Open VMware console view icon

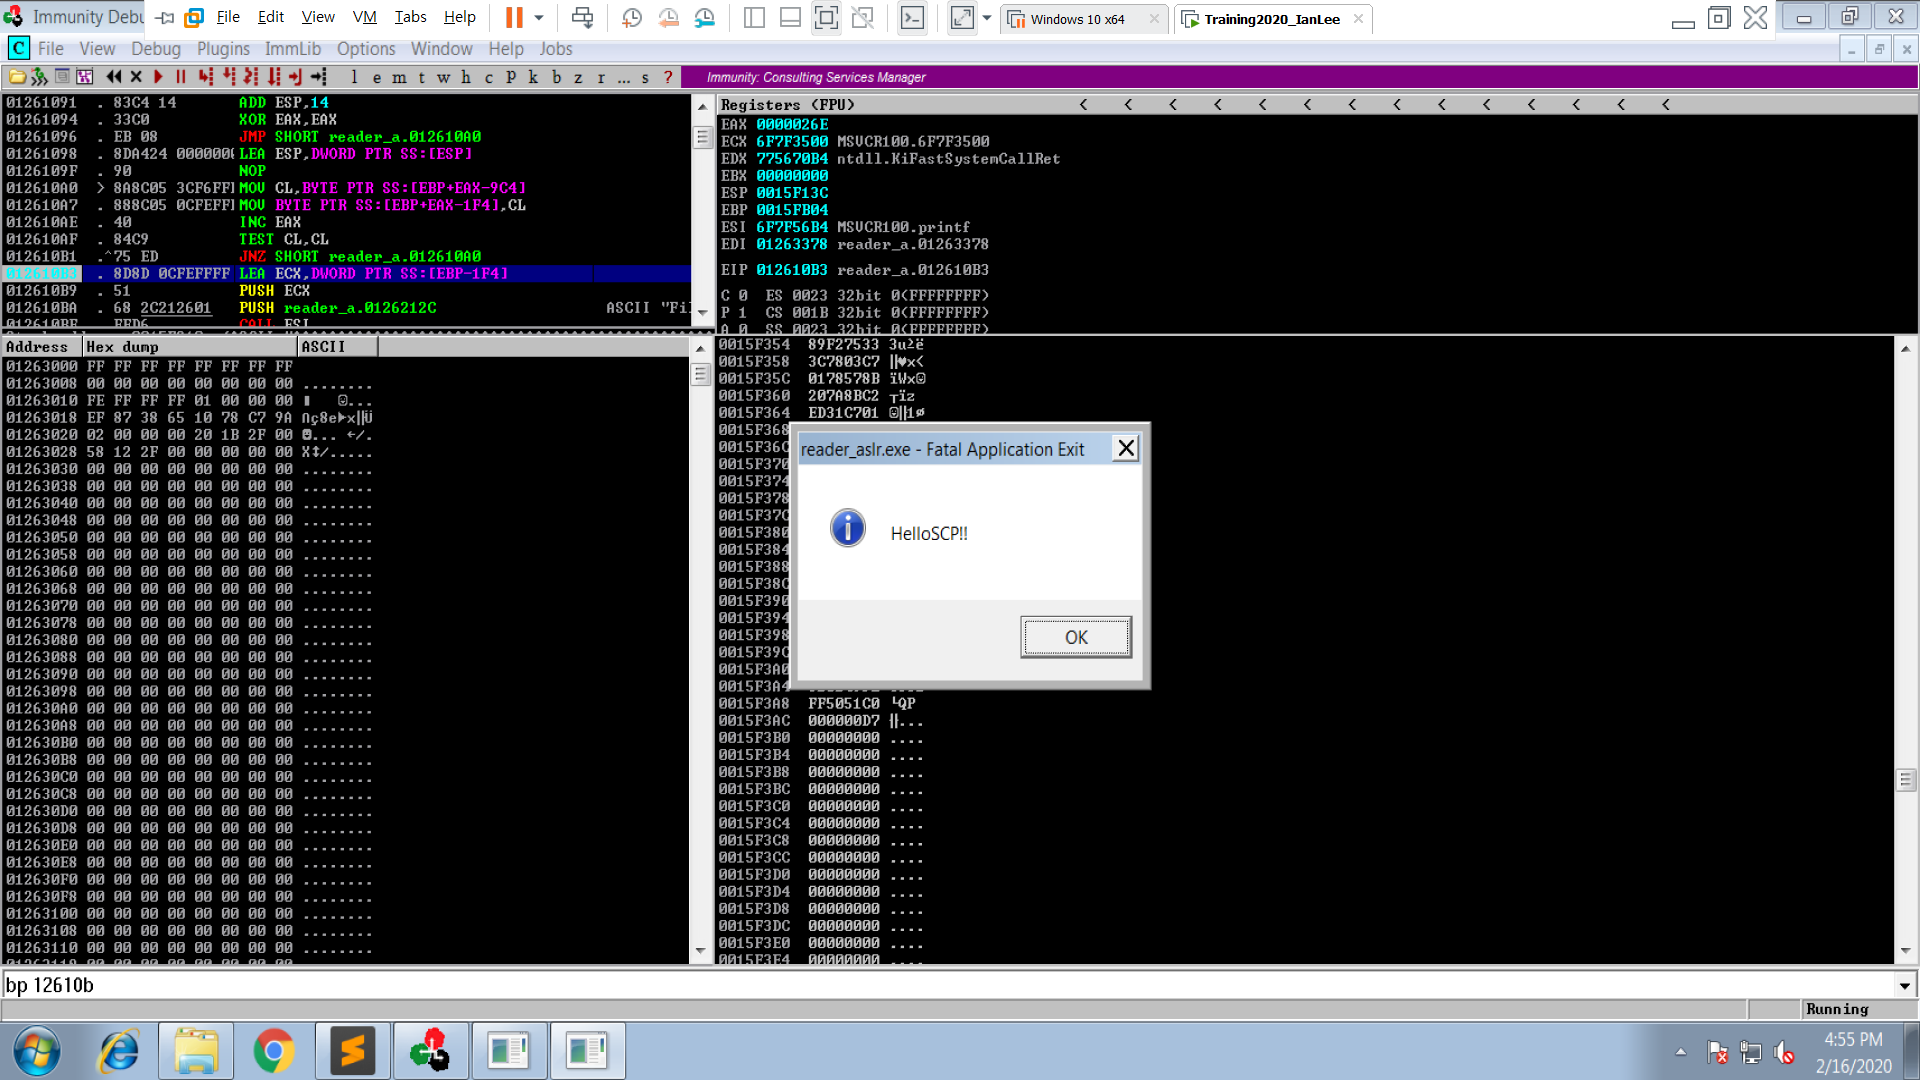click(x=912, y=18)
